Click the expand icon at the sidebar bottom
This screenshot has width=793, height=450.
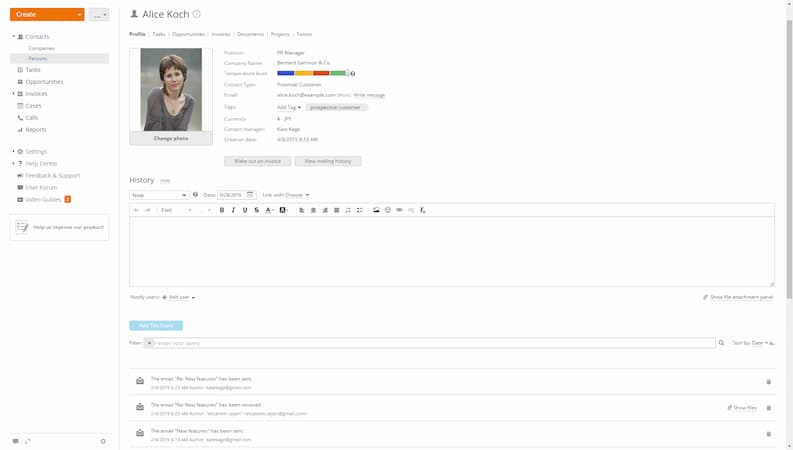(28, 441)
